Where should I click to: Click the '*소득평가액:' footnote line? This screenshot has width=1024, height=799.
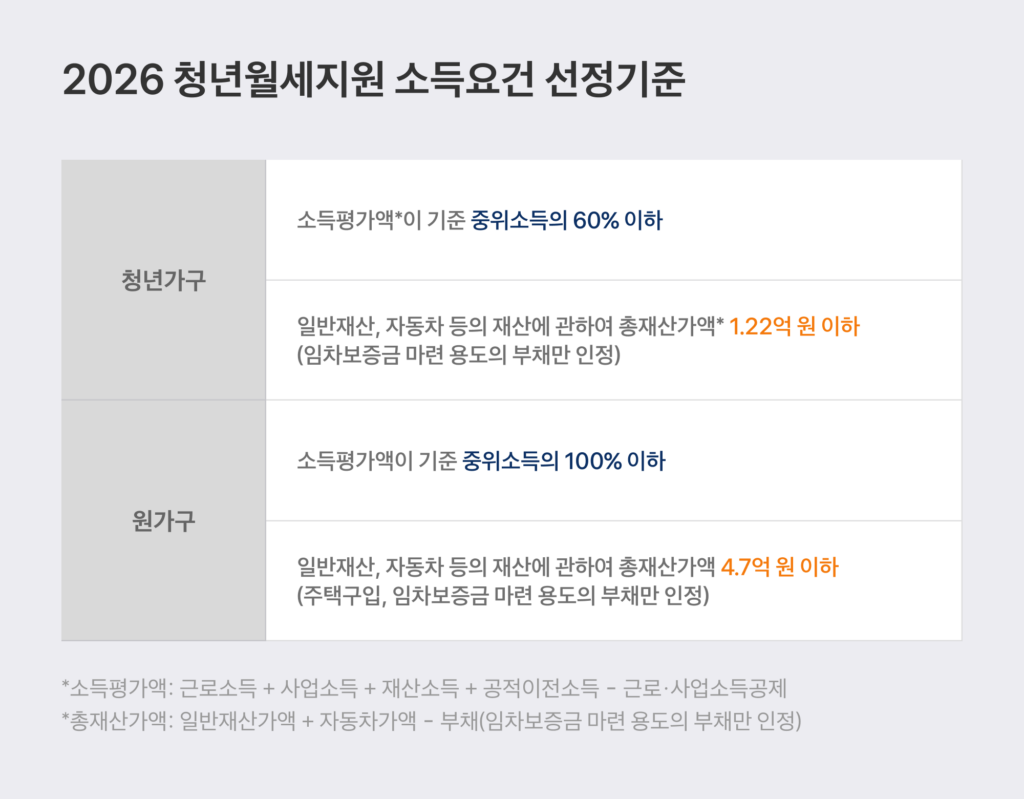click(425, 687)
